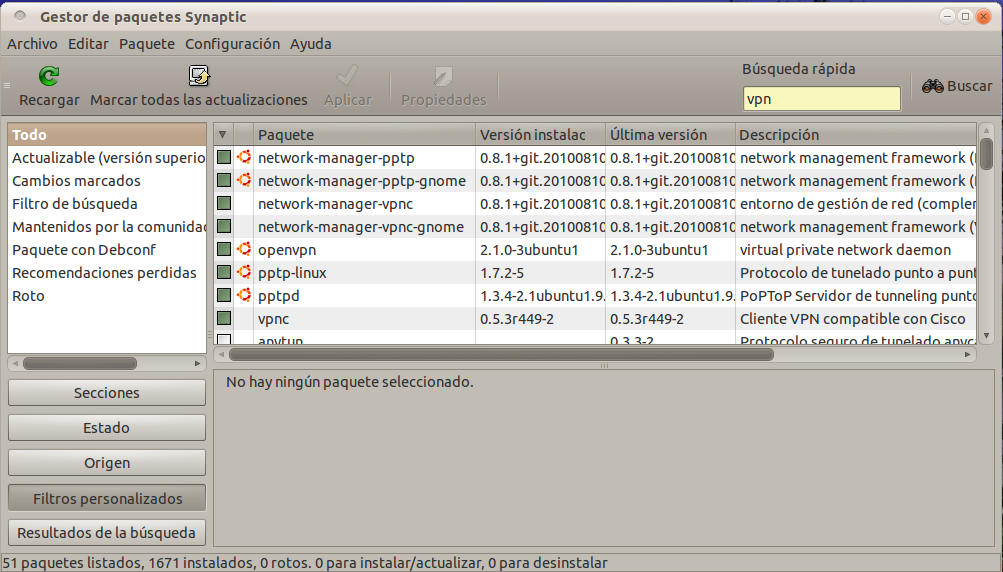
Task: Click the 2.1.0-3ubuntu1 installed version cell
Action: [529, 250]
